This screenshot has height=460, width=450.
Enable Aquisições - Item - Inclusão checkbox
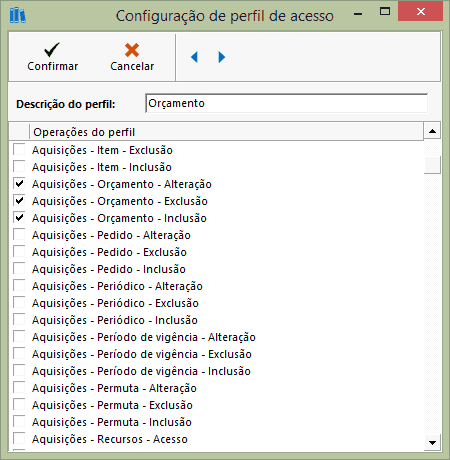point(19,167)
